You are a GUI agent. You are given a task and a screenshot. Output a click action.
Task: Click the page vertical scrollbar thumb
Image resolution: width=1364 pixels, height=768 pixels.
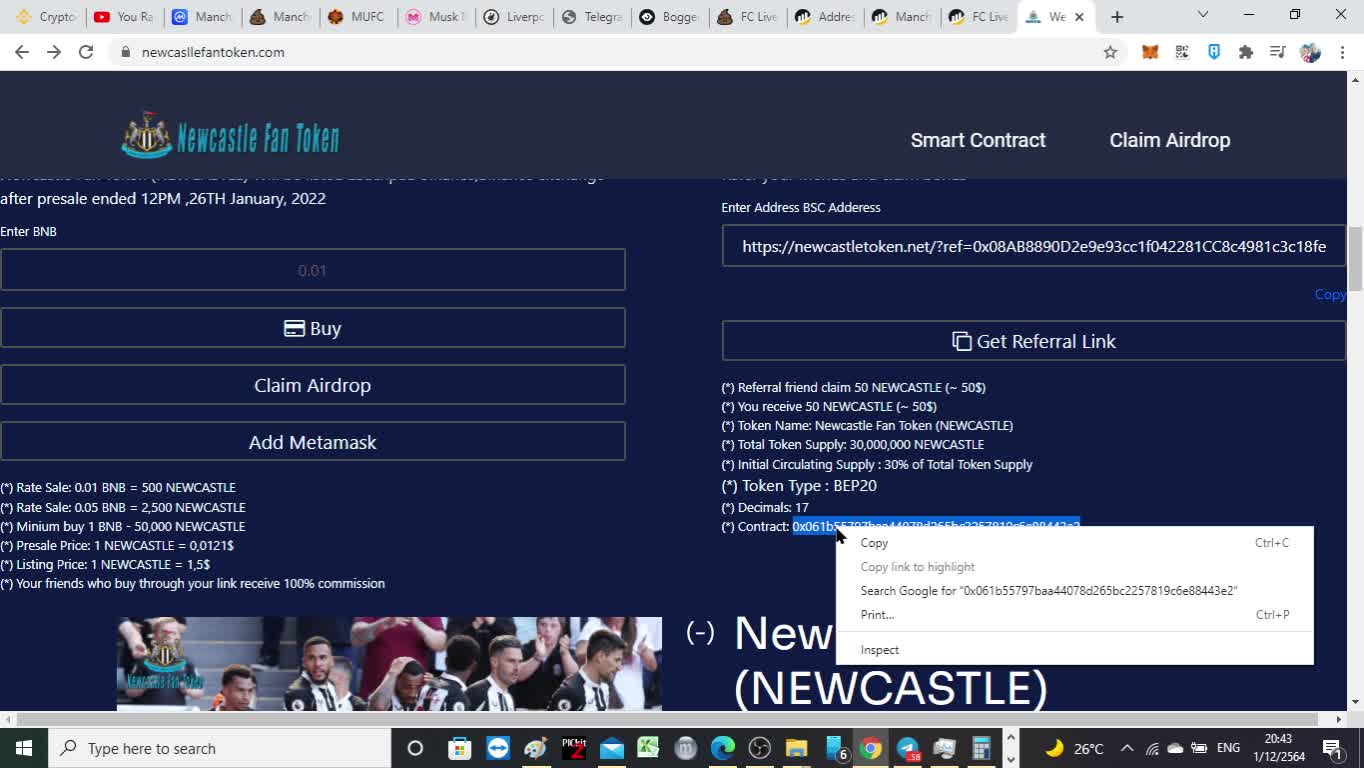(x=1355, y=259)
